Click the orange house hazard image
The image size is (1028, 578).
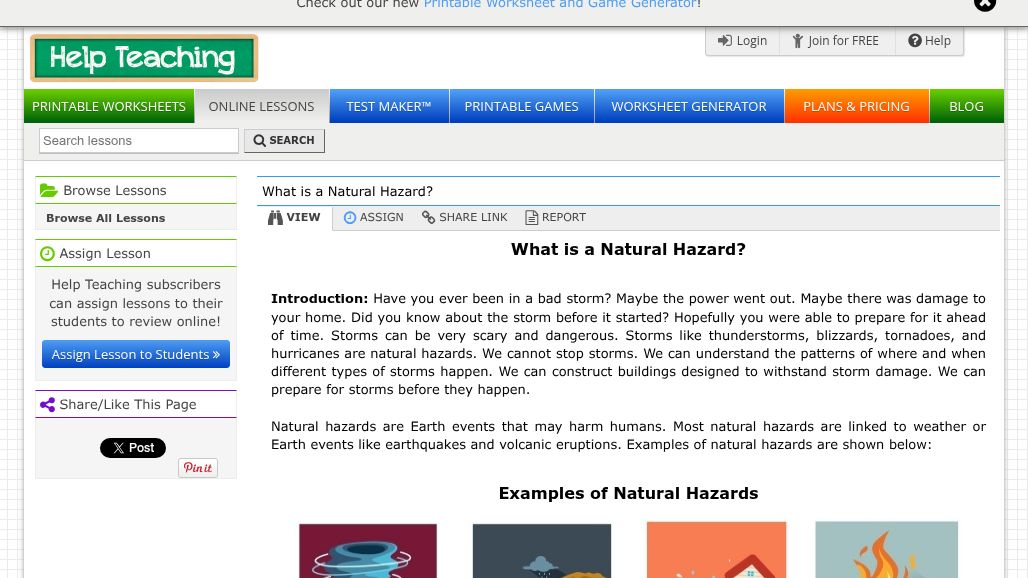click(x=716, y=550)
